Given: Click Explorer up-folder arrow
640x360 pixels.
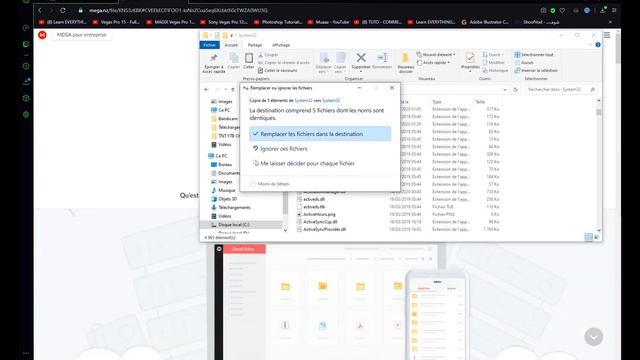Looking at the screenshot, I should [x=233, y=89].
